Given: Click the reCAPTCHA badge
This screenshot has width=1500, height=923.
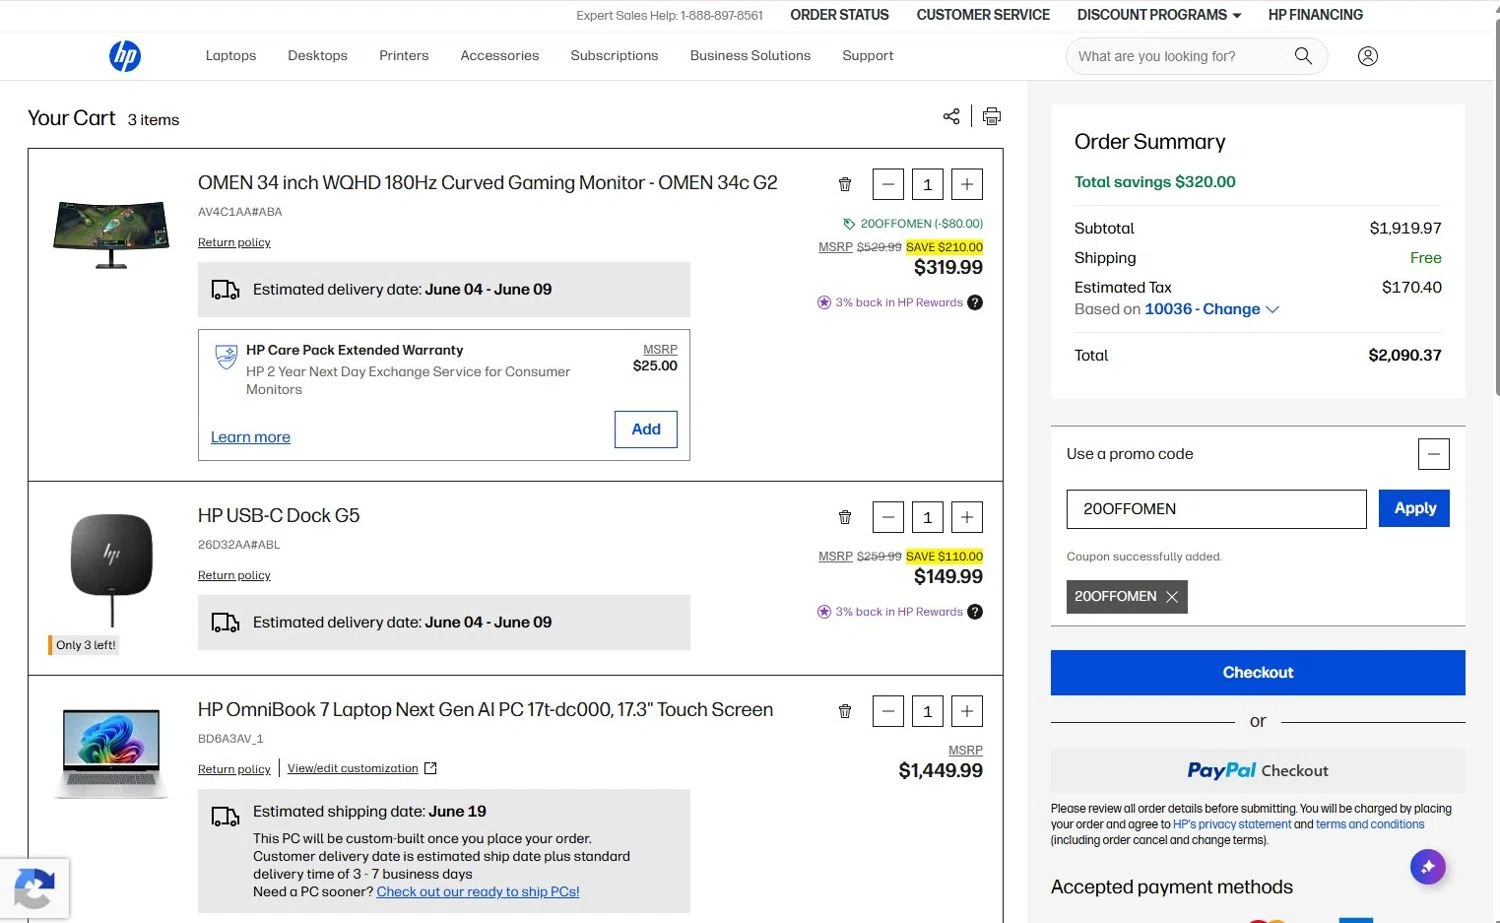Looking at the screenshot, I should point(35,889).
